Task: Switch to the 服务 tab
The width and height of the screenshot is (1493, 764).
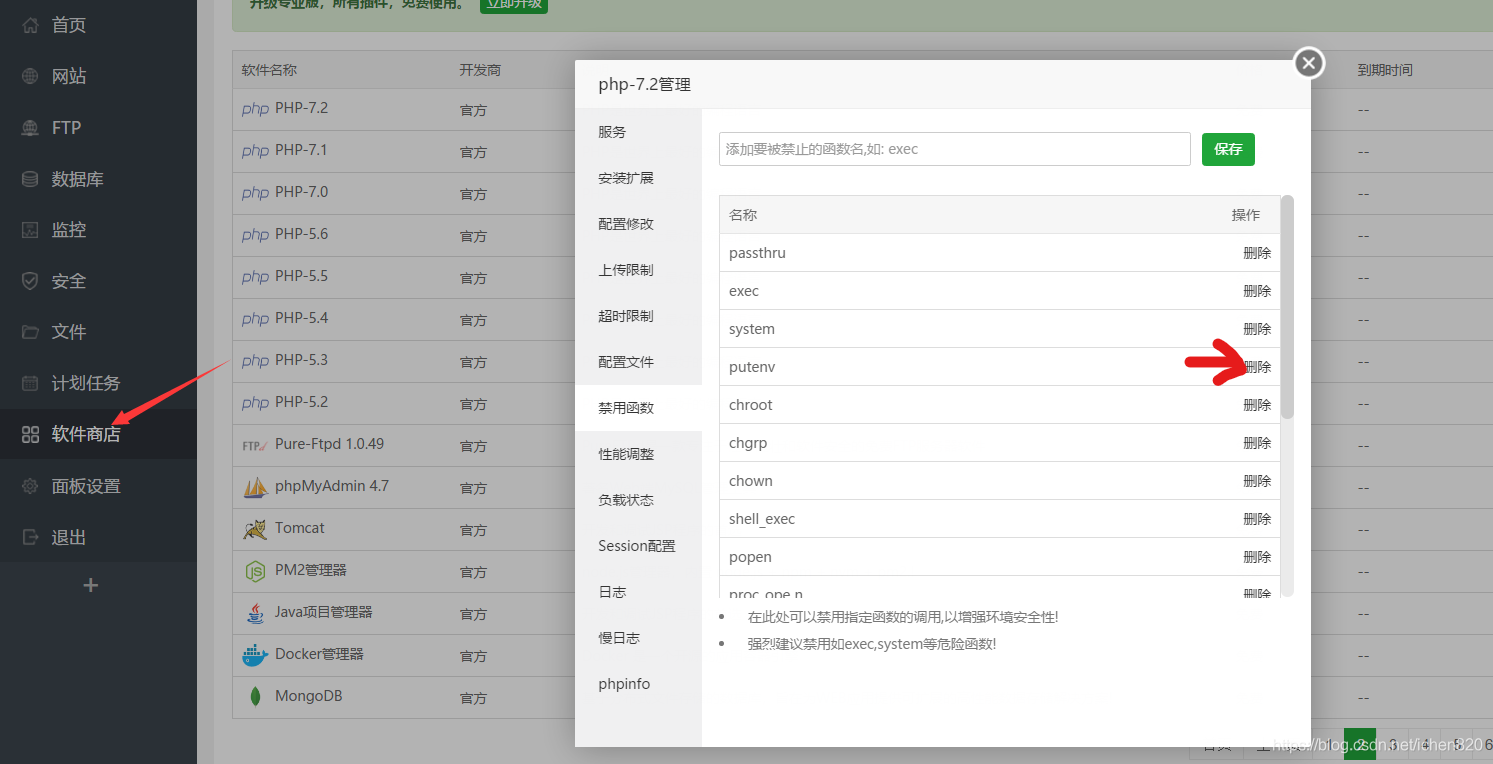Action: pyautogui.click(x=611, y=131)
